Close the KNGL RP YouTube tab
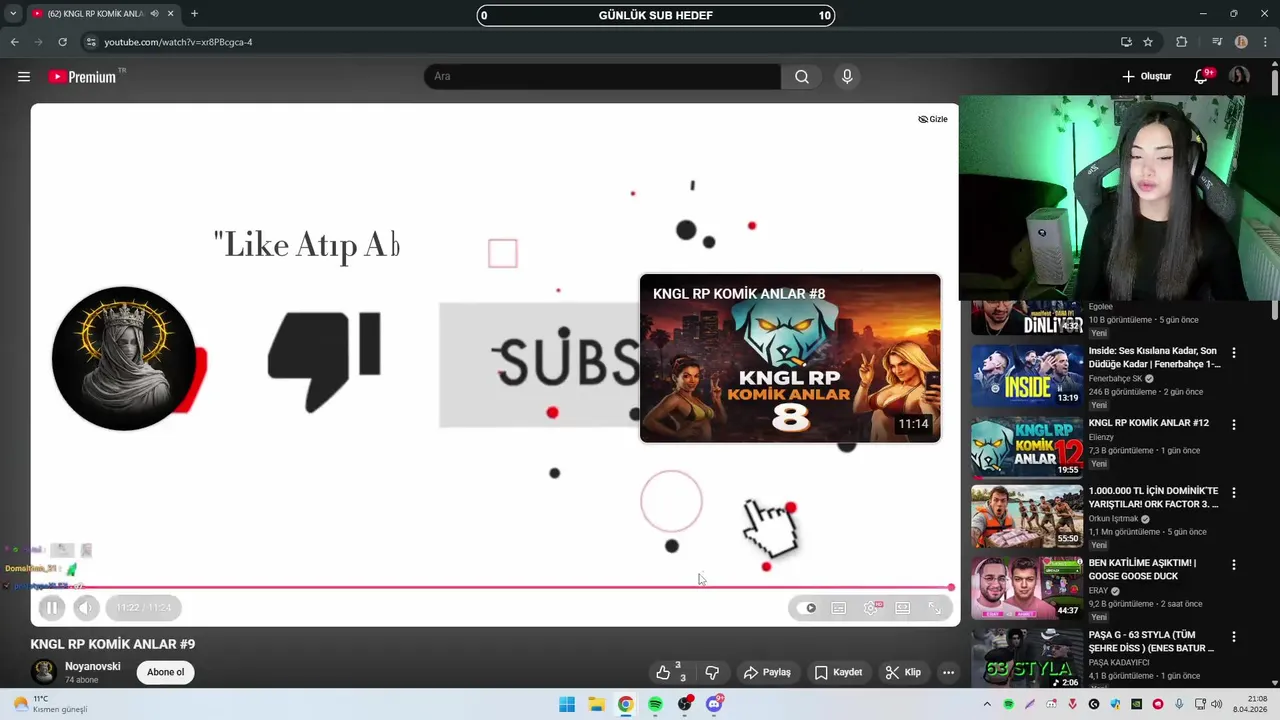This screenshot has width=1280, height=720. pos(171,14)
